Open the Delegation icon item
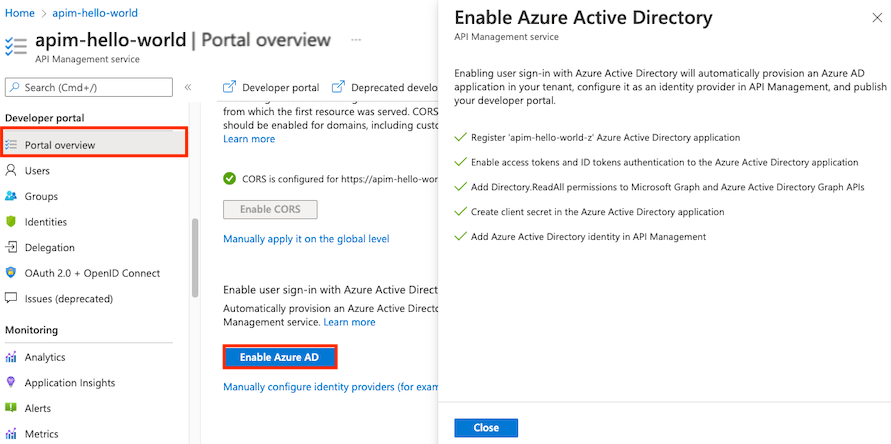 (x=12, y=248)
